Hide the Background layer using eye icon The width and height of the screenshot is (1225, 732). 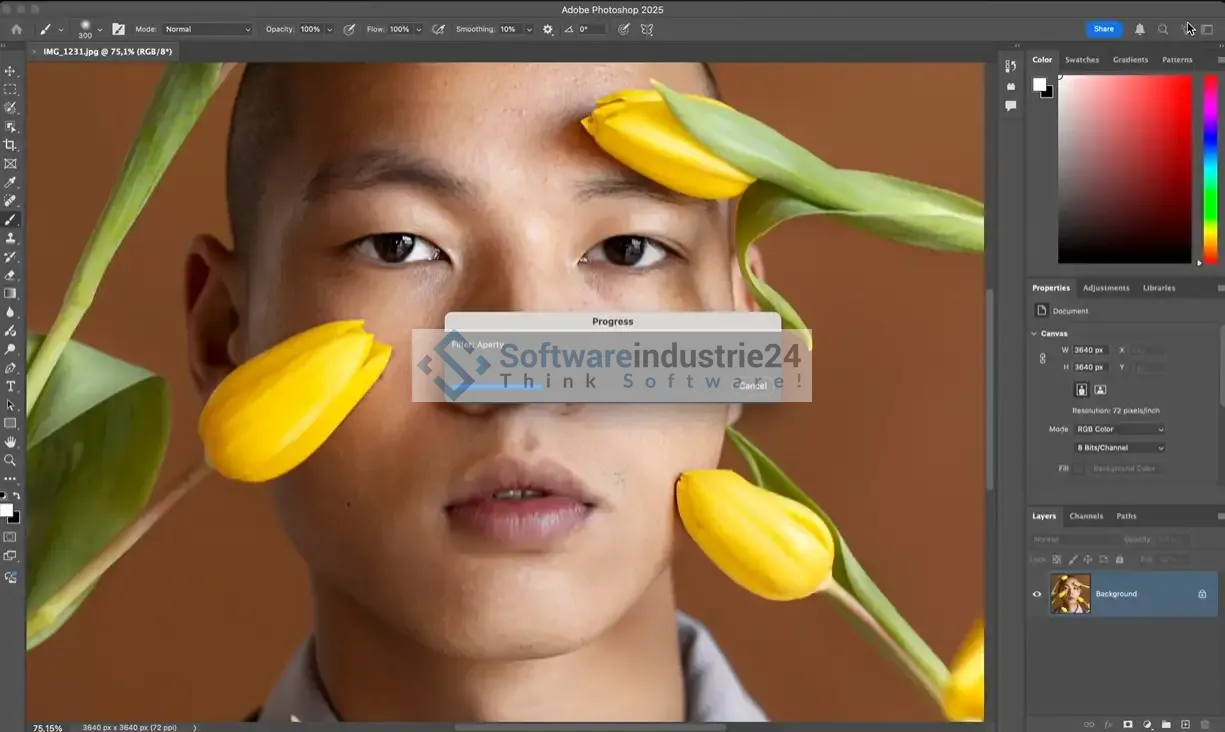point(1037,594)
